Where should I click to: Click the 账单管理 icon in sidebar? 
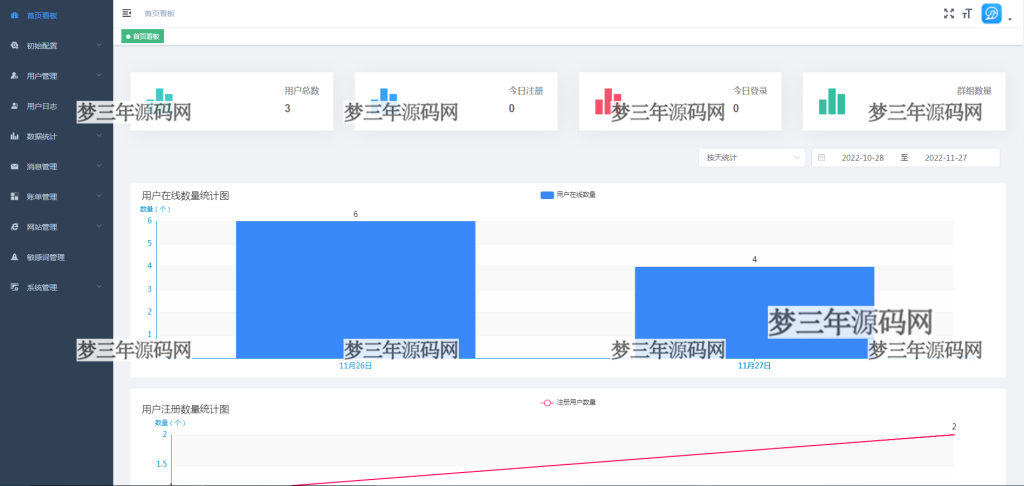coord(14,197)
